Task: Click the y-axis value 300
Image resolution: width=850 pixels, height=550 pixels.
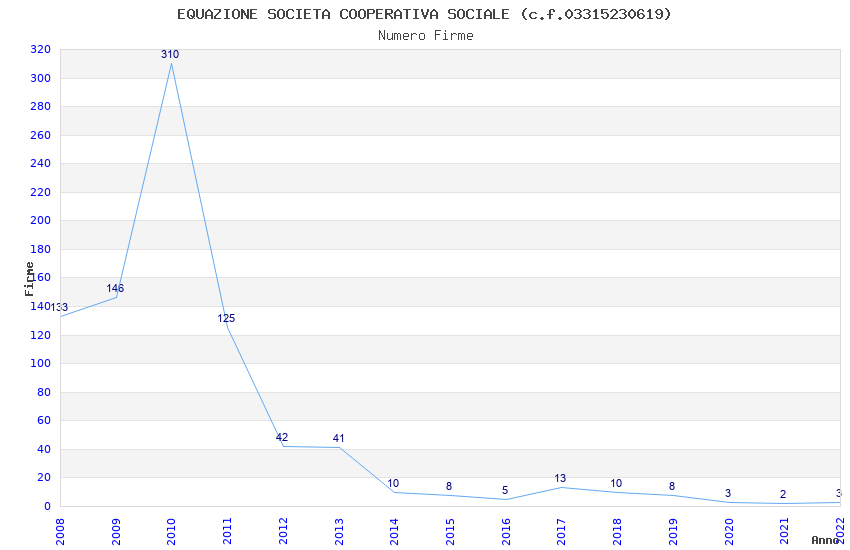Action: click(x=41, y=78)
